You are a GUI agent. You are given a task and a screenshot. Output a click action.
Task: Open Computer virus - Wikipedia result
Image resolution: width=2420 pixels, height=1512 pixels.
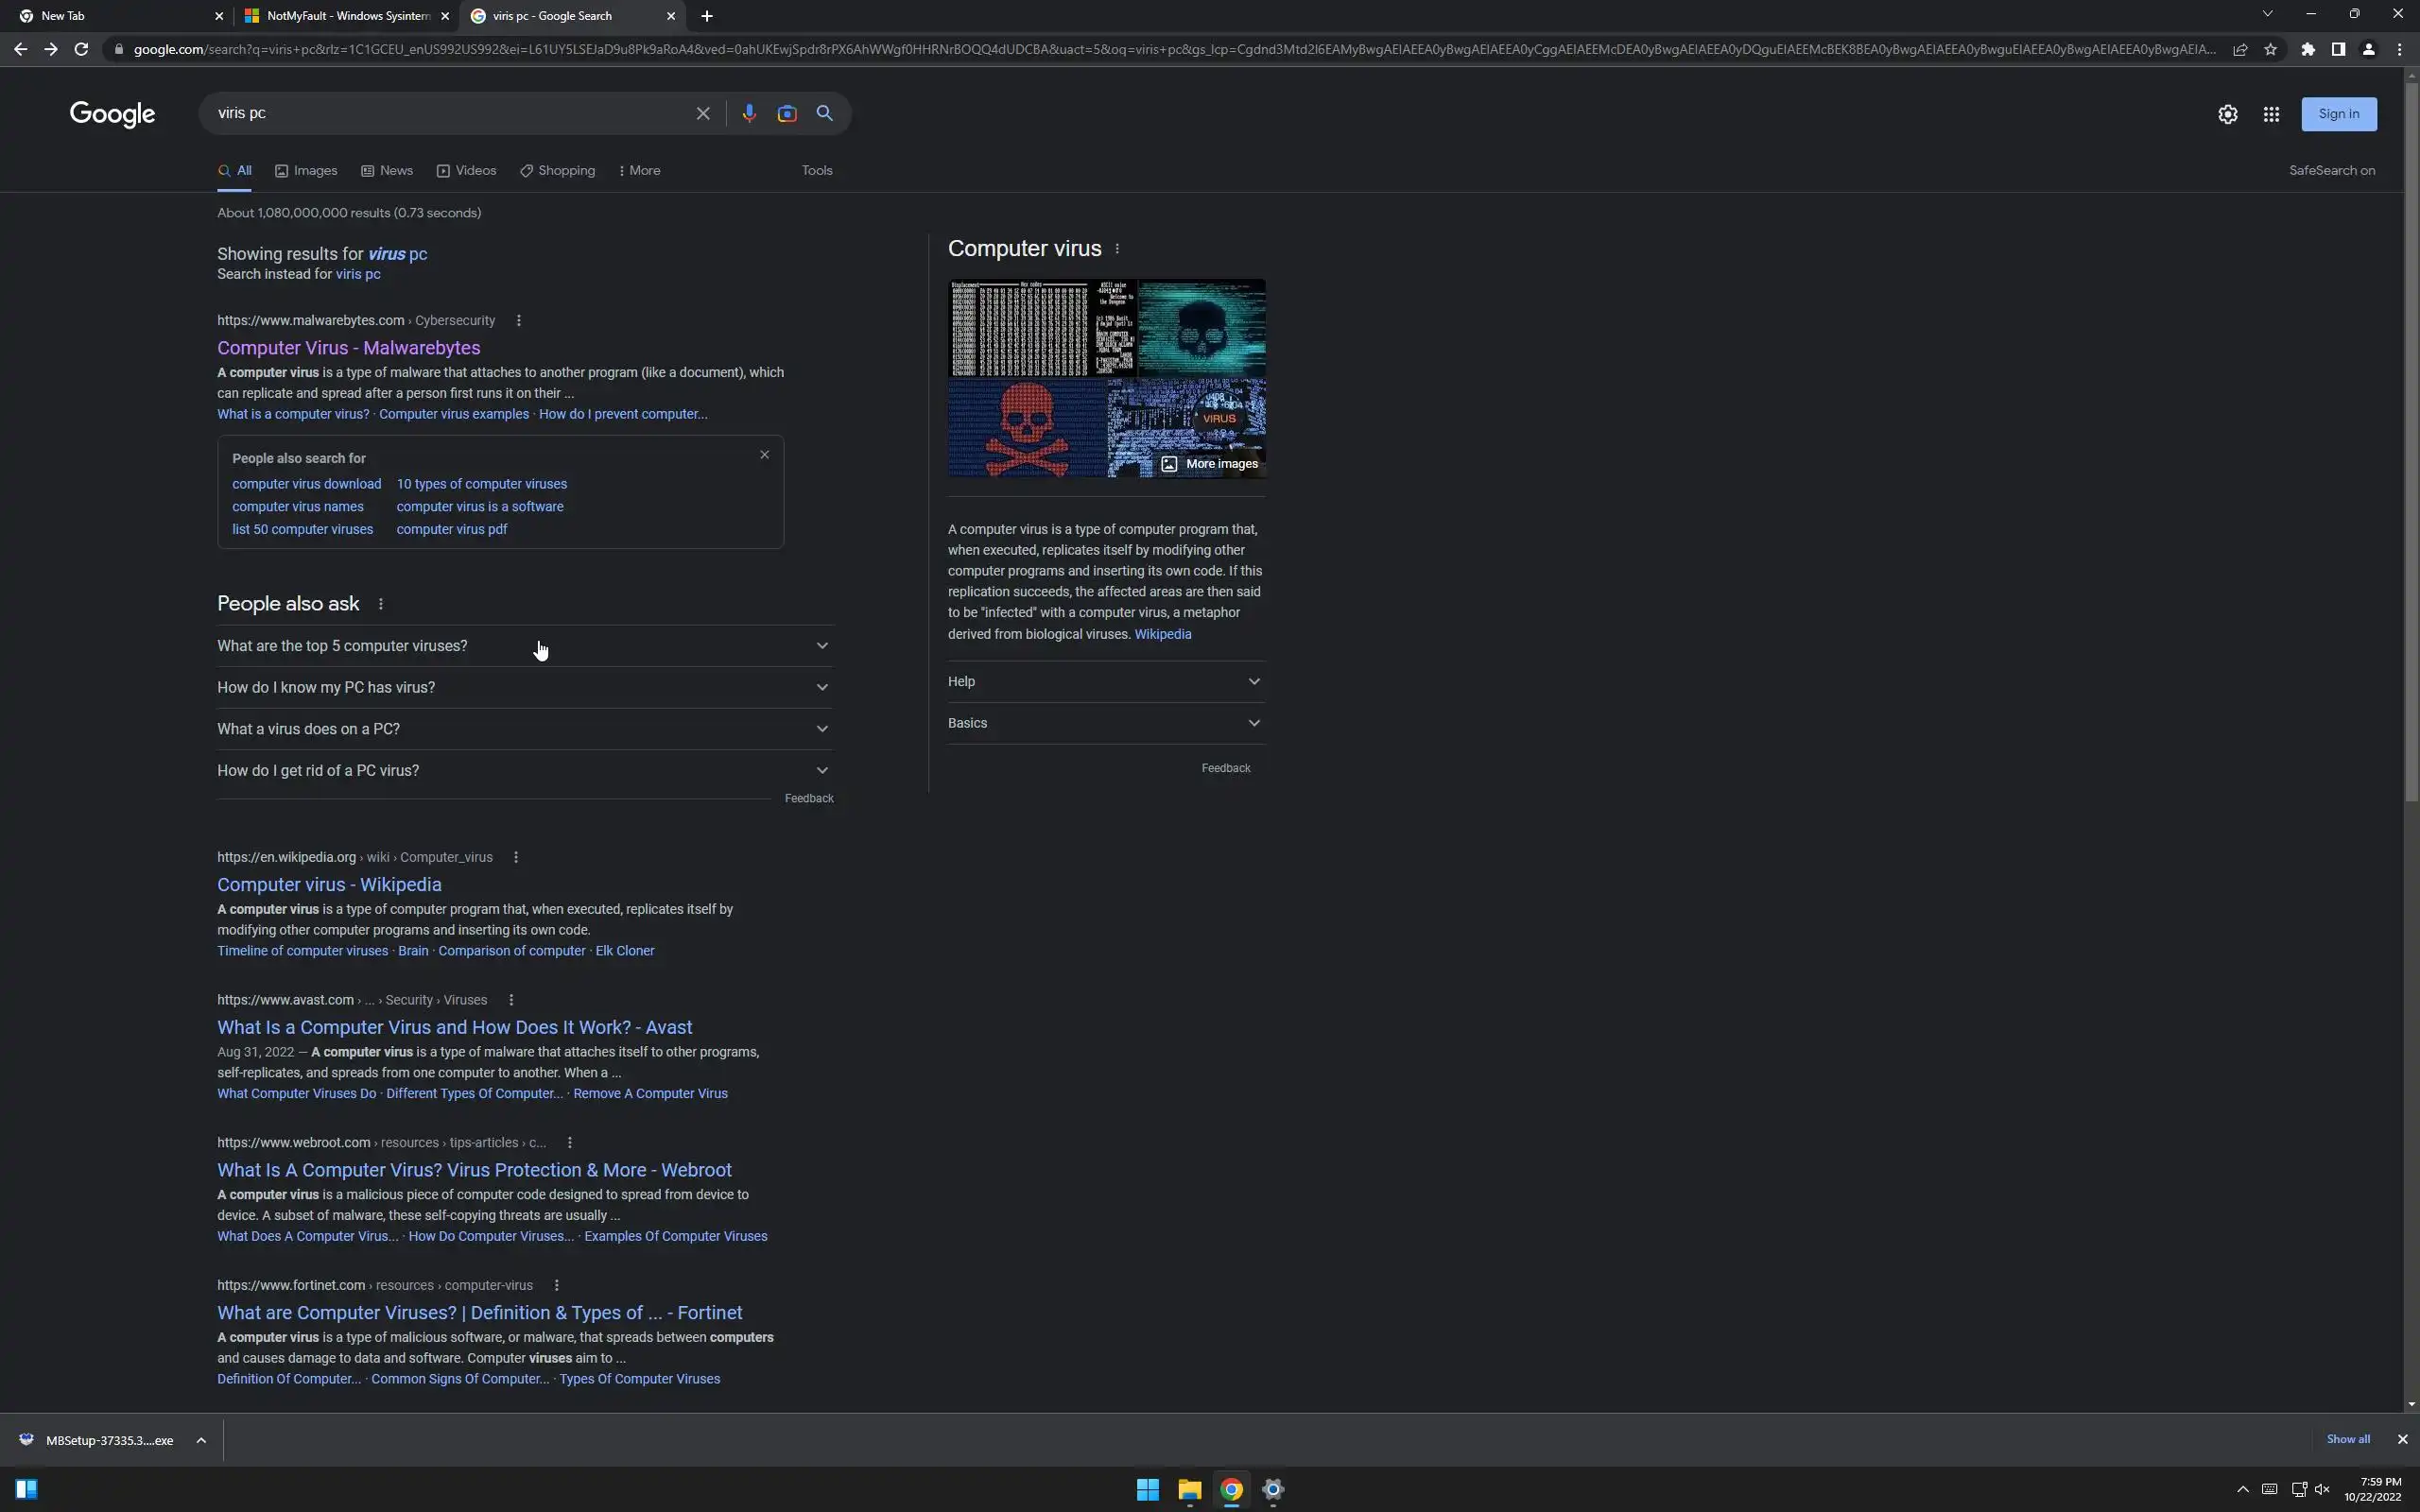pos(329,884)
